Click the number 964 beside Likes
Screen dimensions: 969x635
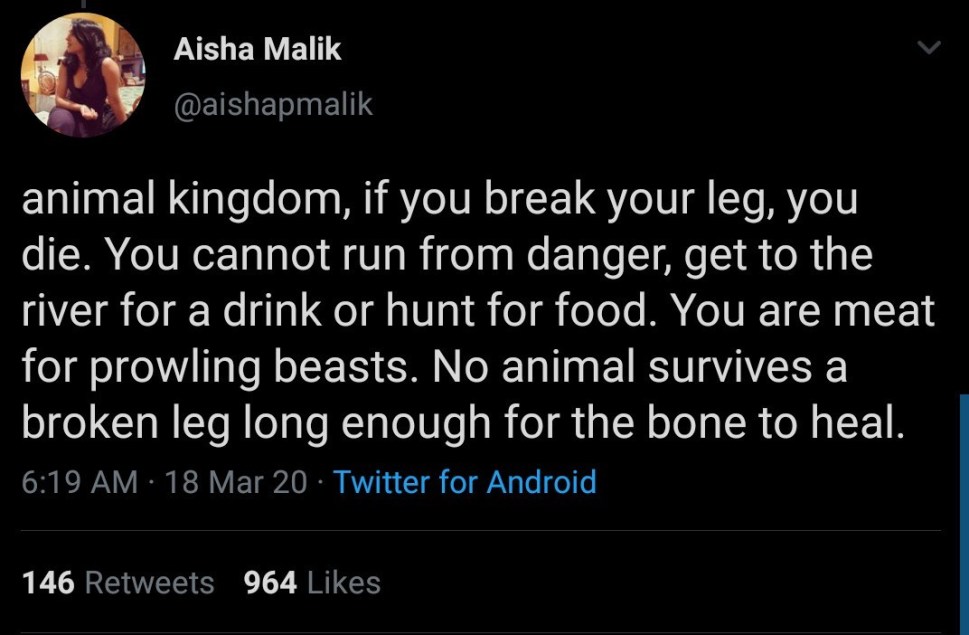270,582
